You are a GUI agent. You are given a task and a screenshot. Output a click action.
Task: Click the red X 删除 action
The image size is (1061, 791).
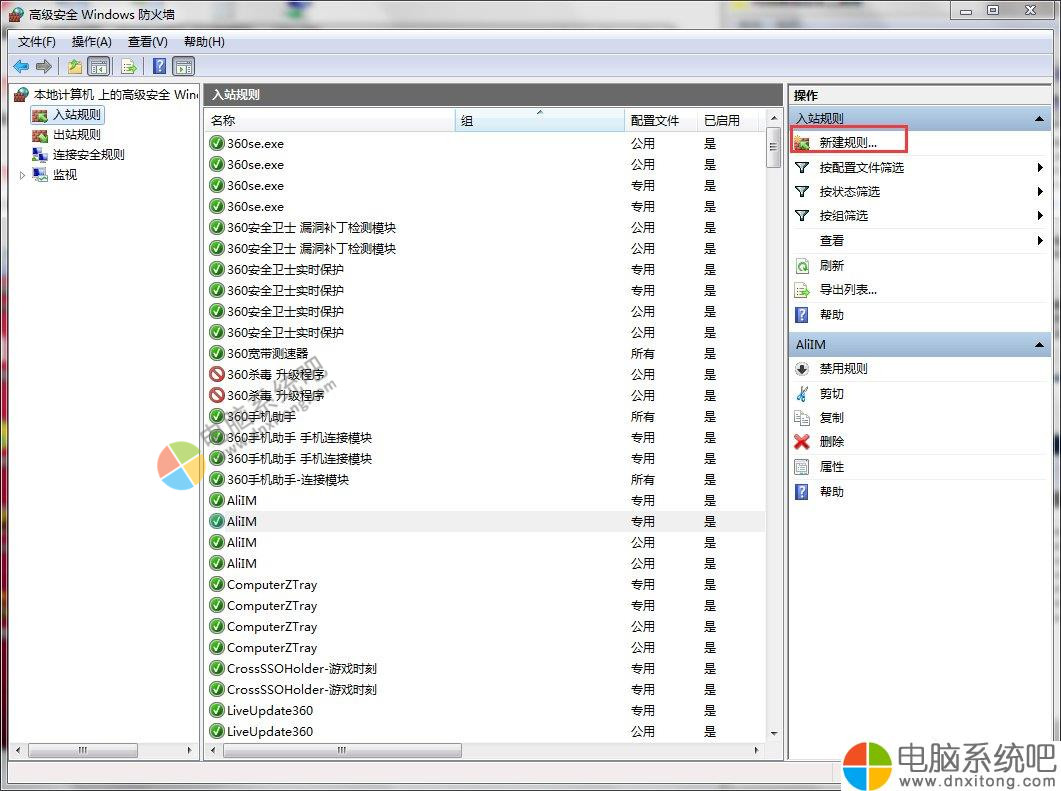(802, 442)
